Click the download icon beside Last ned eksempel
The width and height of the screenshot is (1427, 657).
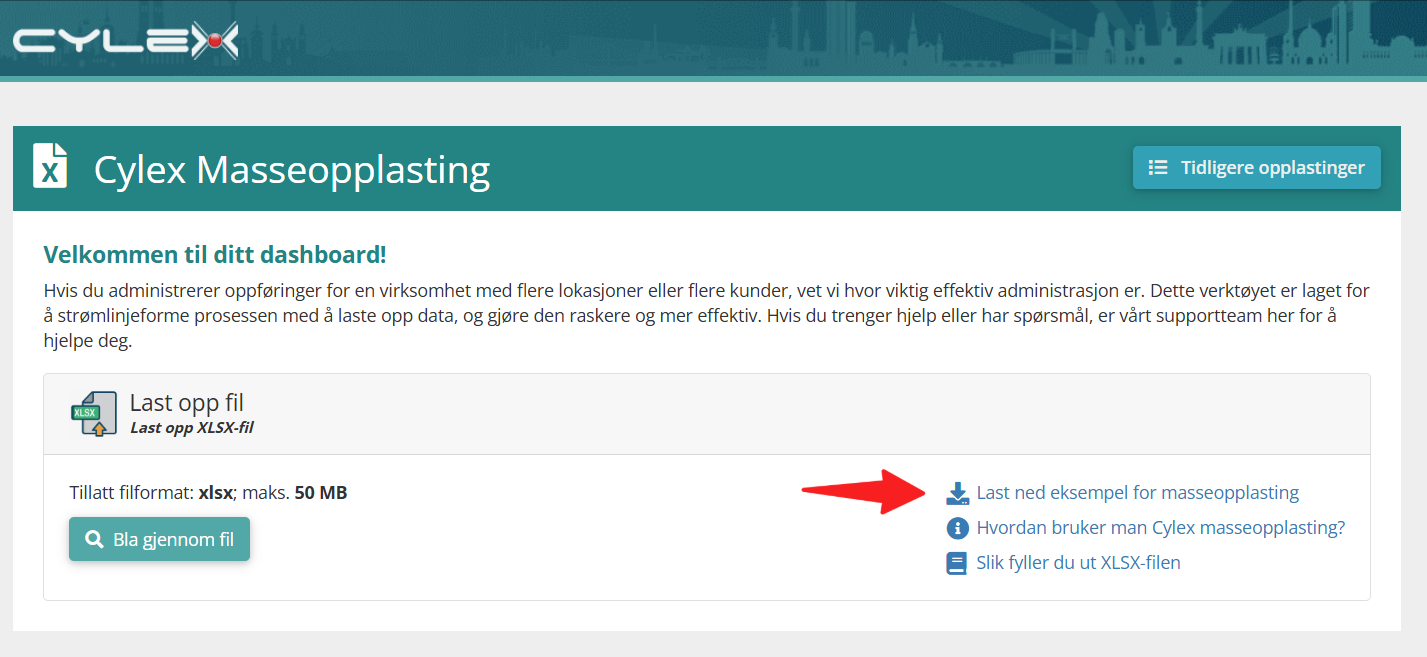click(x=958, y=493)
